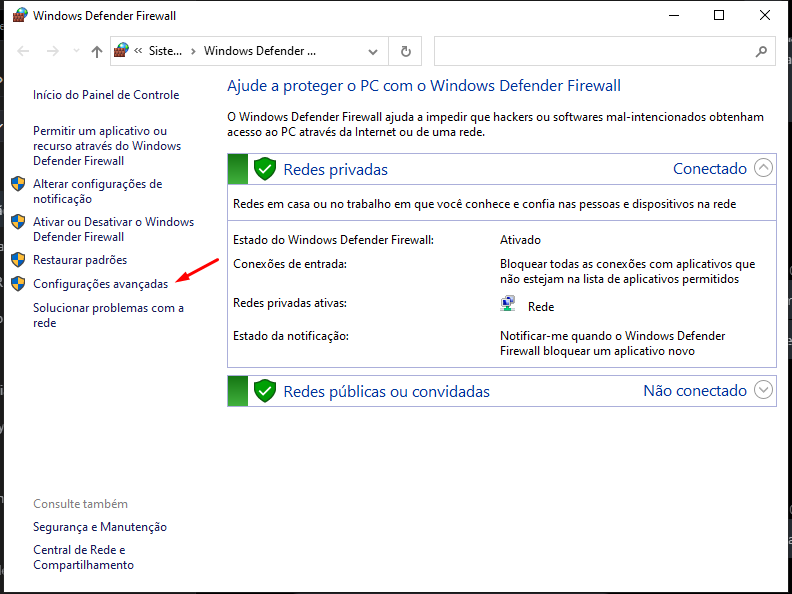This screenshot has height=594, width=792.
Task: Click the Estado da notificação label
Action: (x=291, y=336)
